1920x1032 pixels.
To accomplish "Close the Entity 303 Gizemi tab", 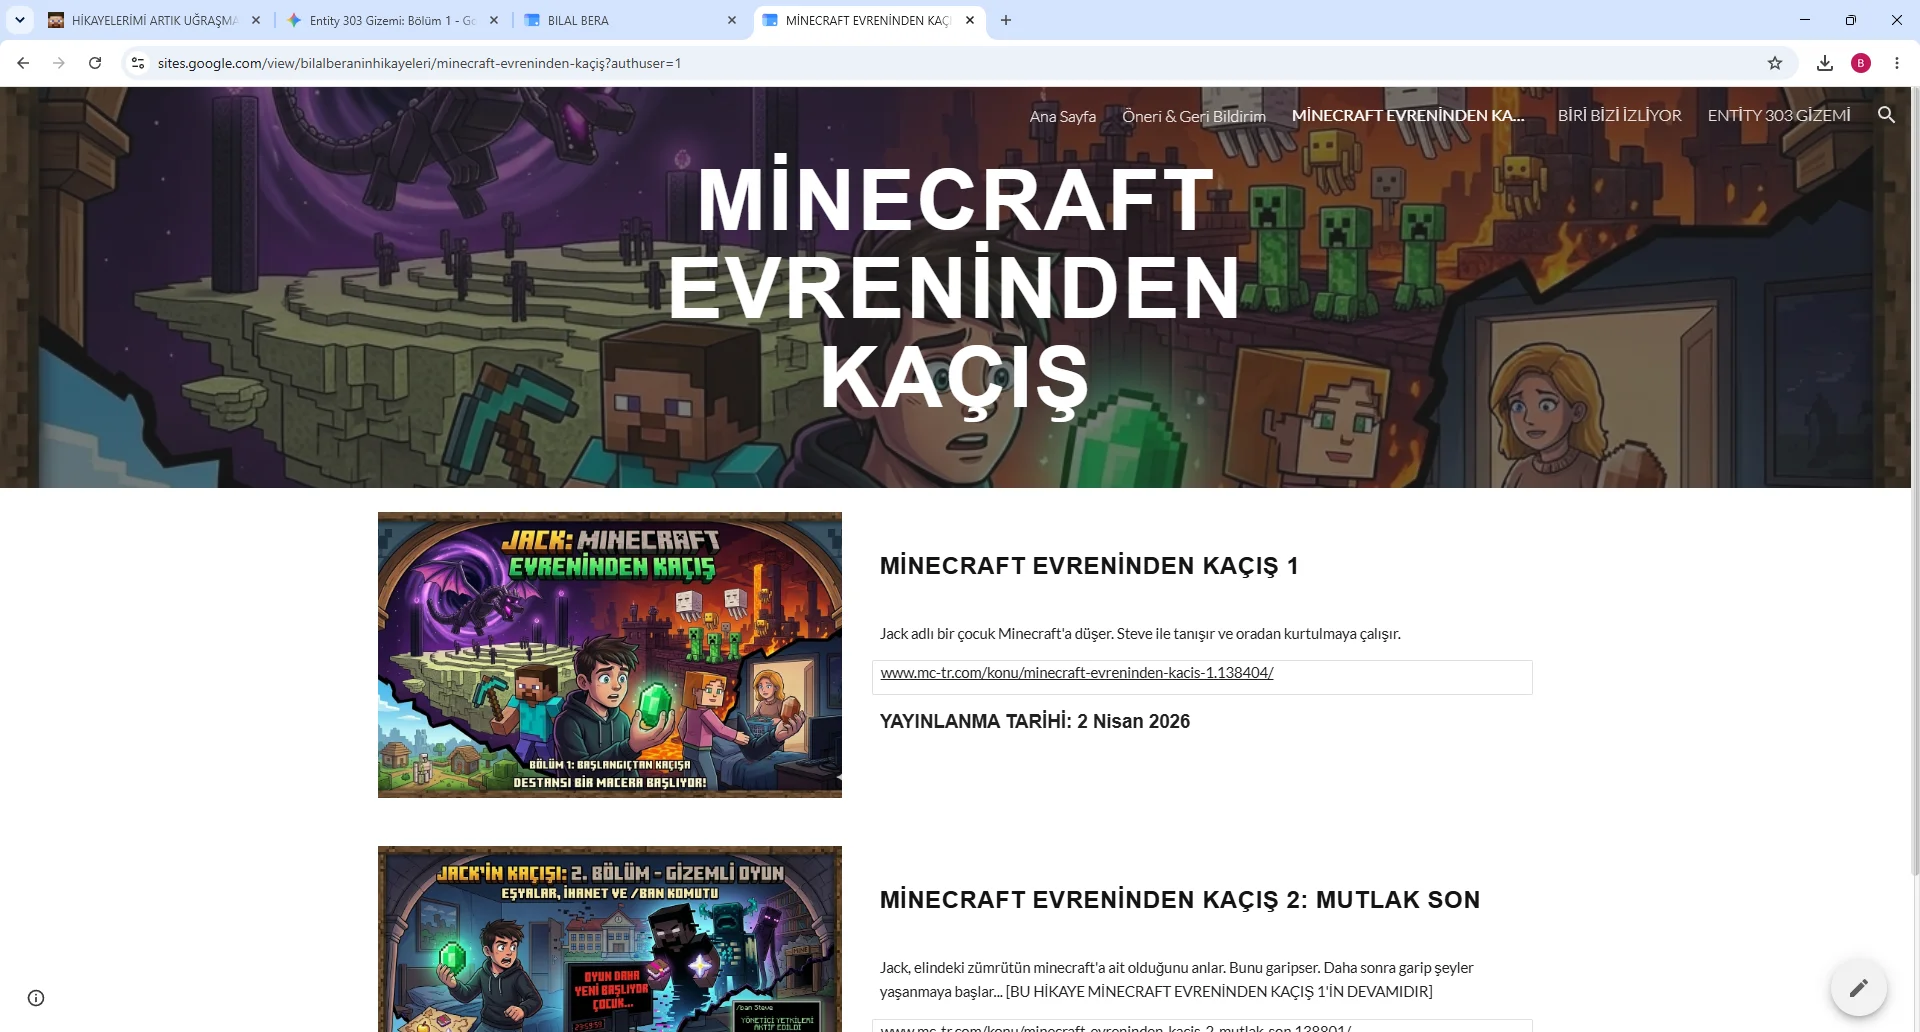I will 494,20.
